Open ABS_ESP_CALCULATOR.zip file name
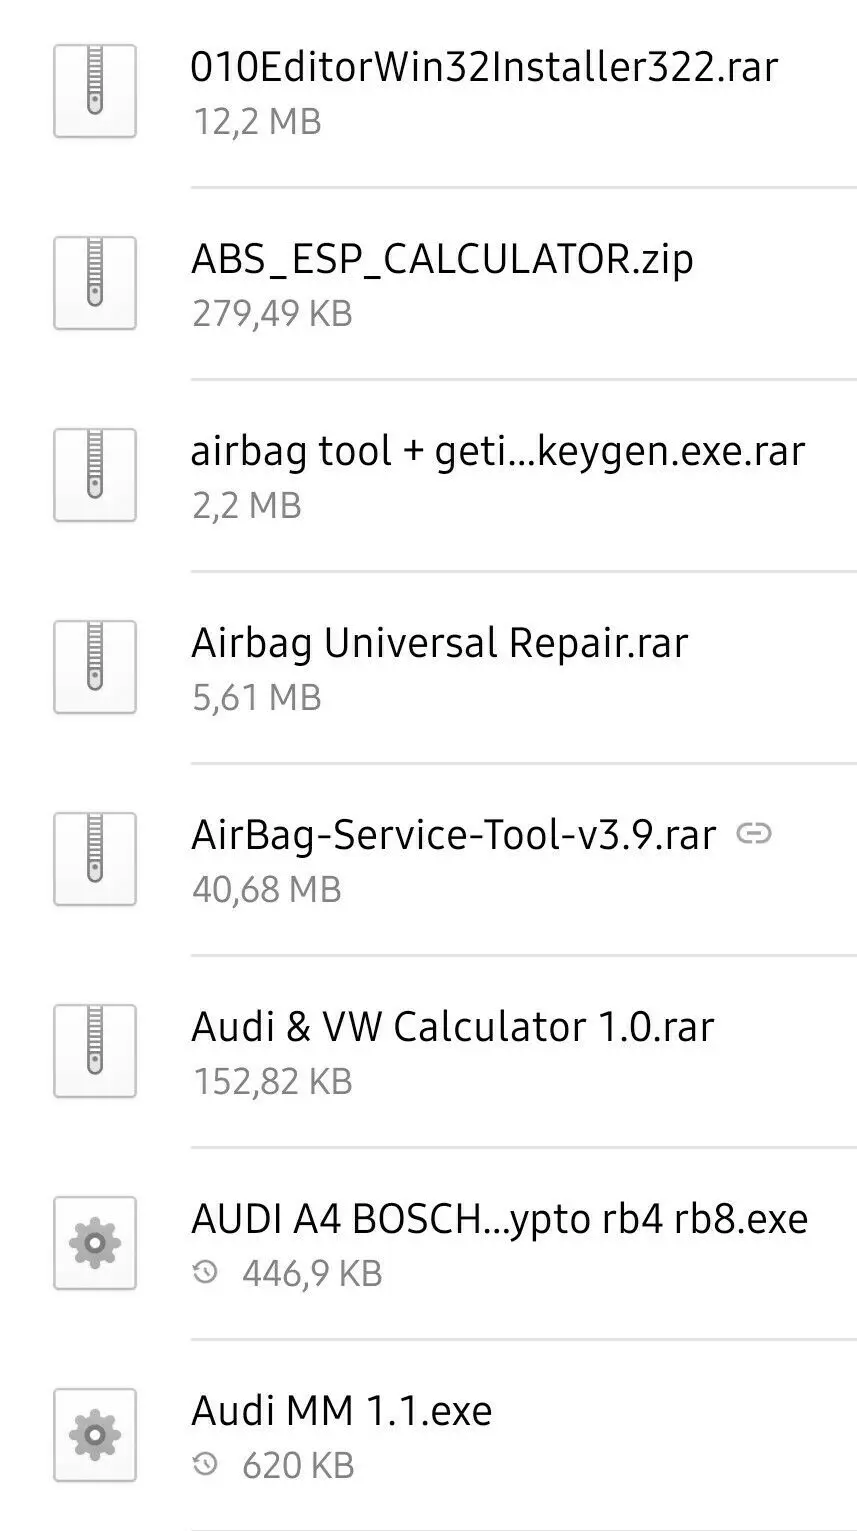The width and height of the screenshot is (857, 1531). coord(442,259)
